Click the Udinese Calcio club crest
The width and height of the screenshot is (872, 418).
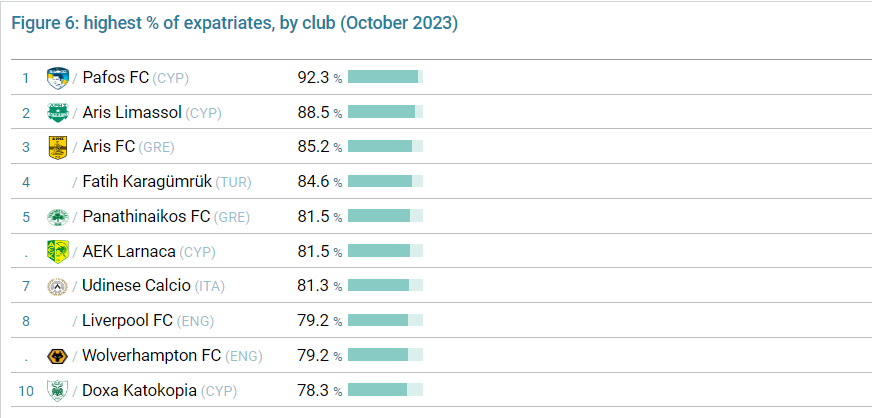[x=57, y=286]
